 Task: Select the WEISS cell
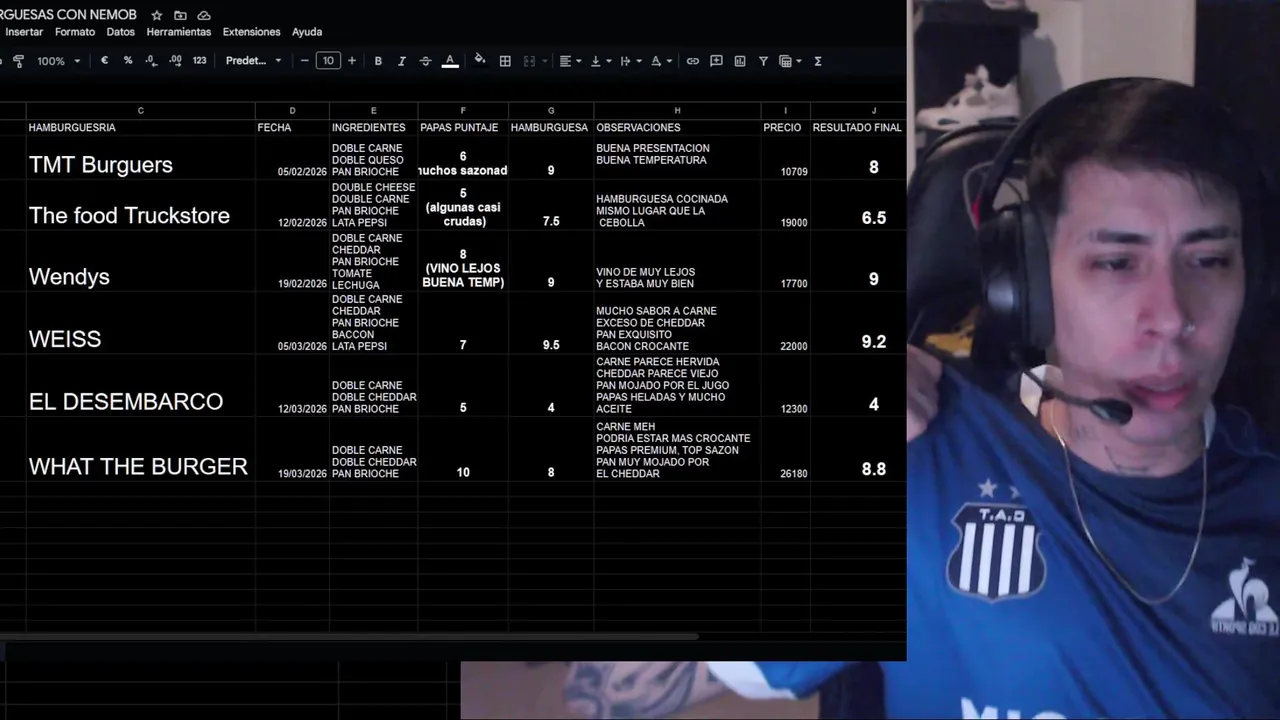click(x=140, y=323)
